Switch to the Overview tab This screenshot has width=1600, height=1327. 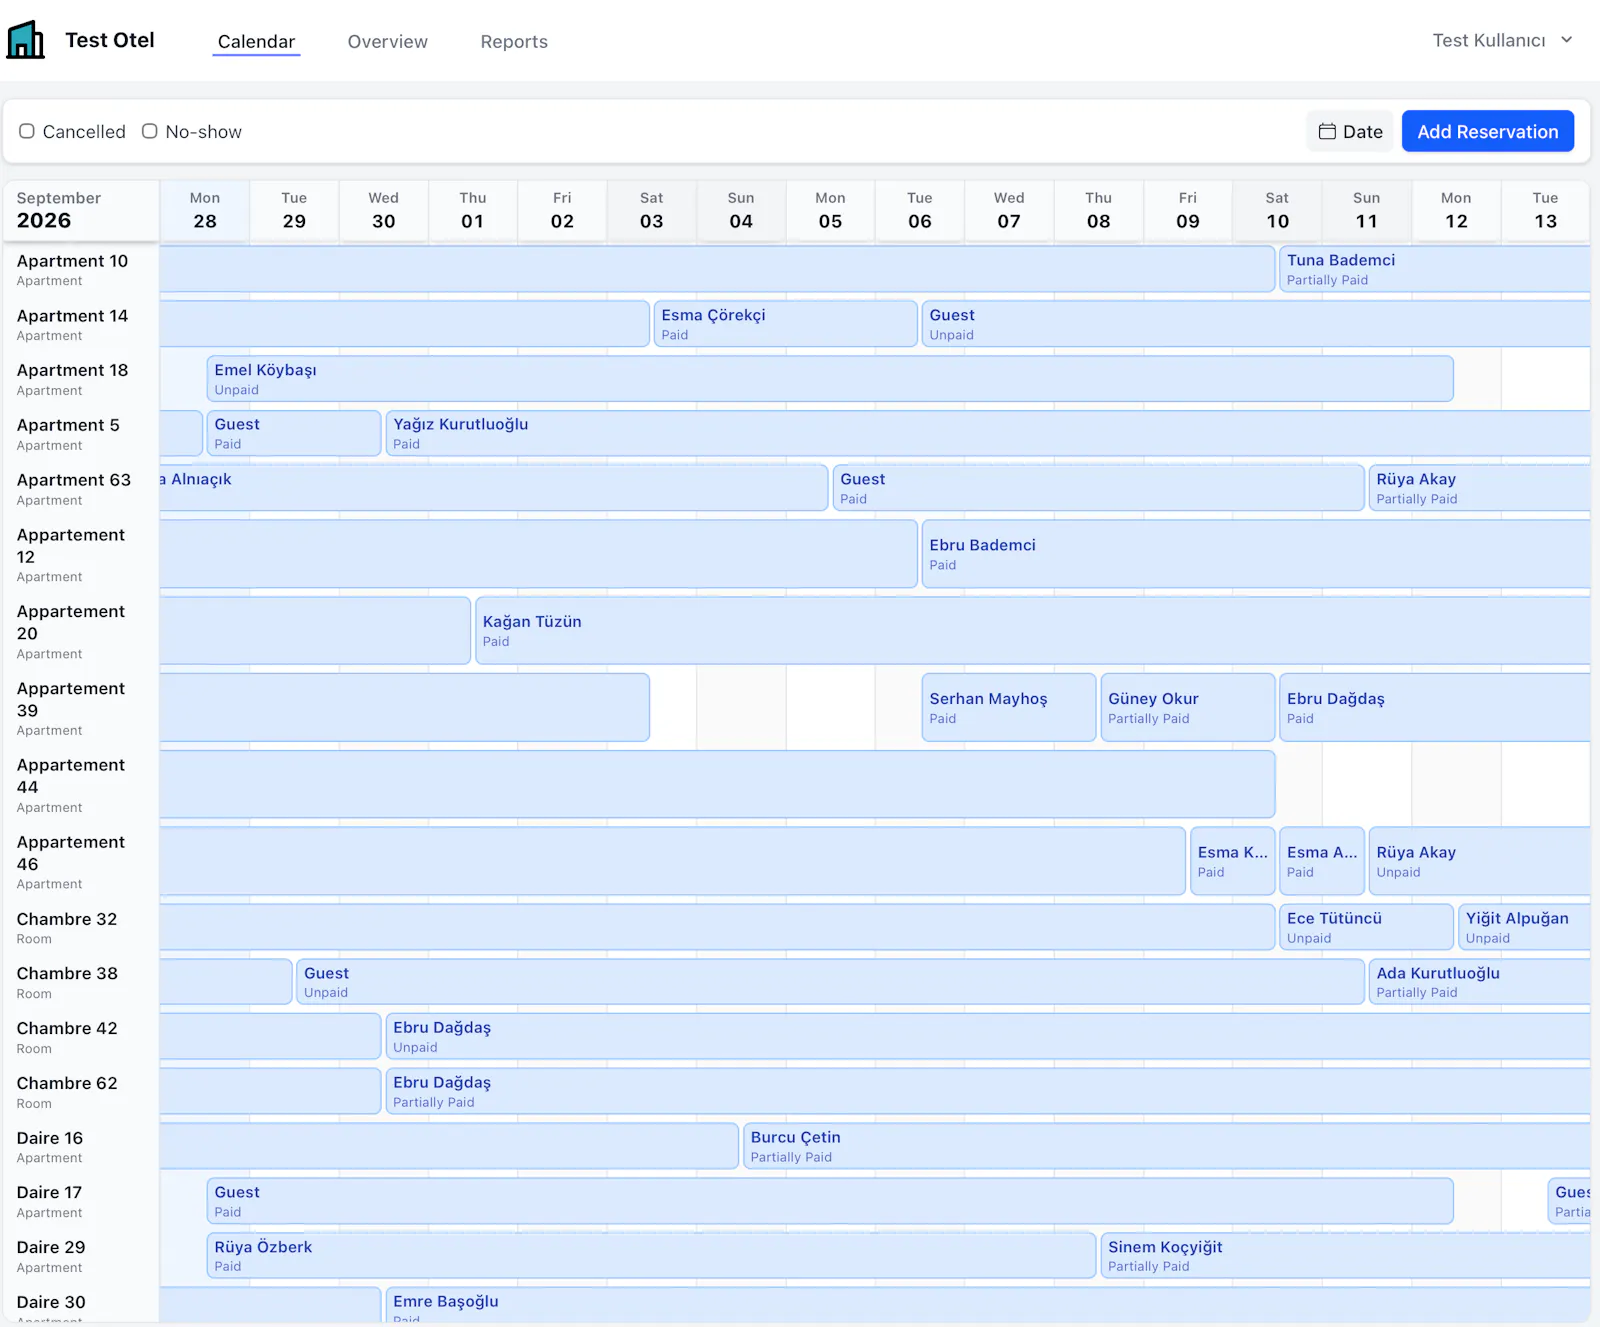(x=388, y=41)
